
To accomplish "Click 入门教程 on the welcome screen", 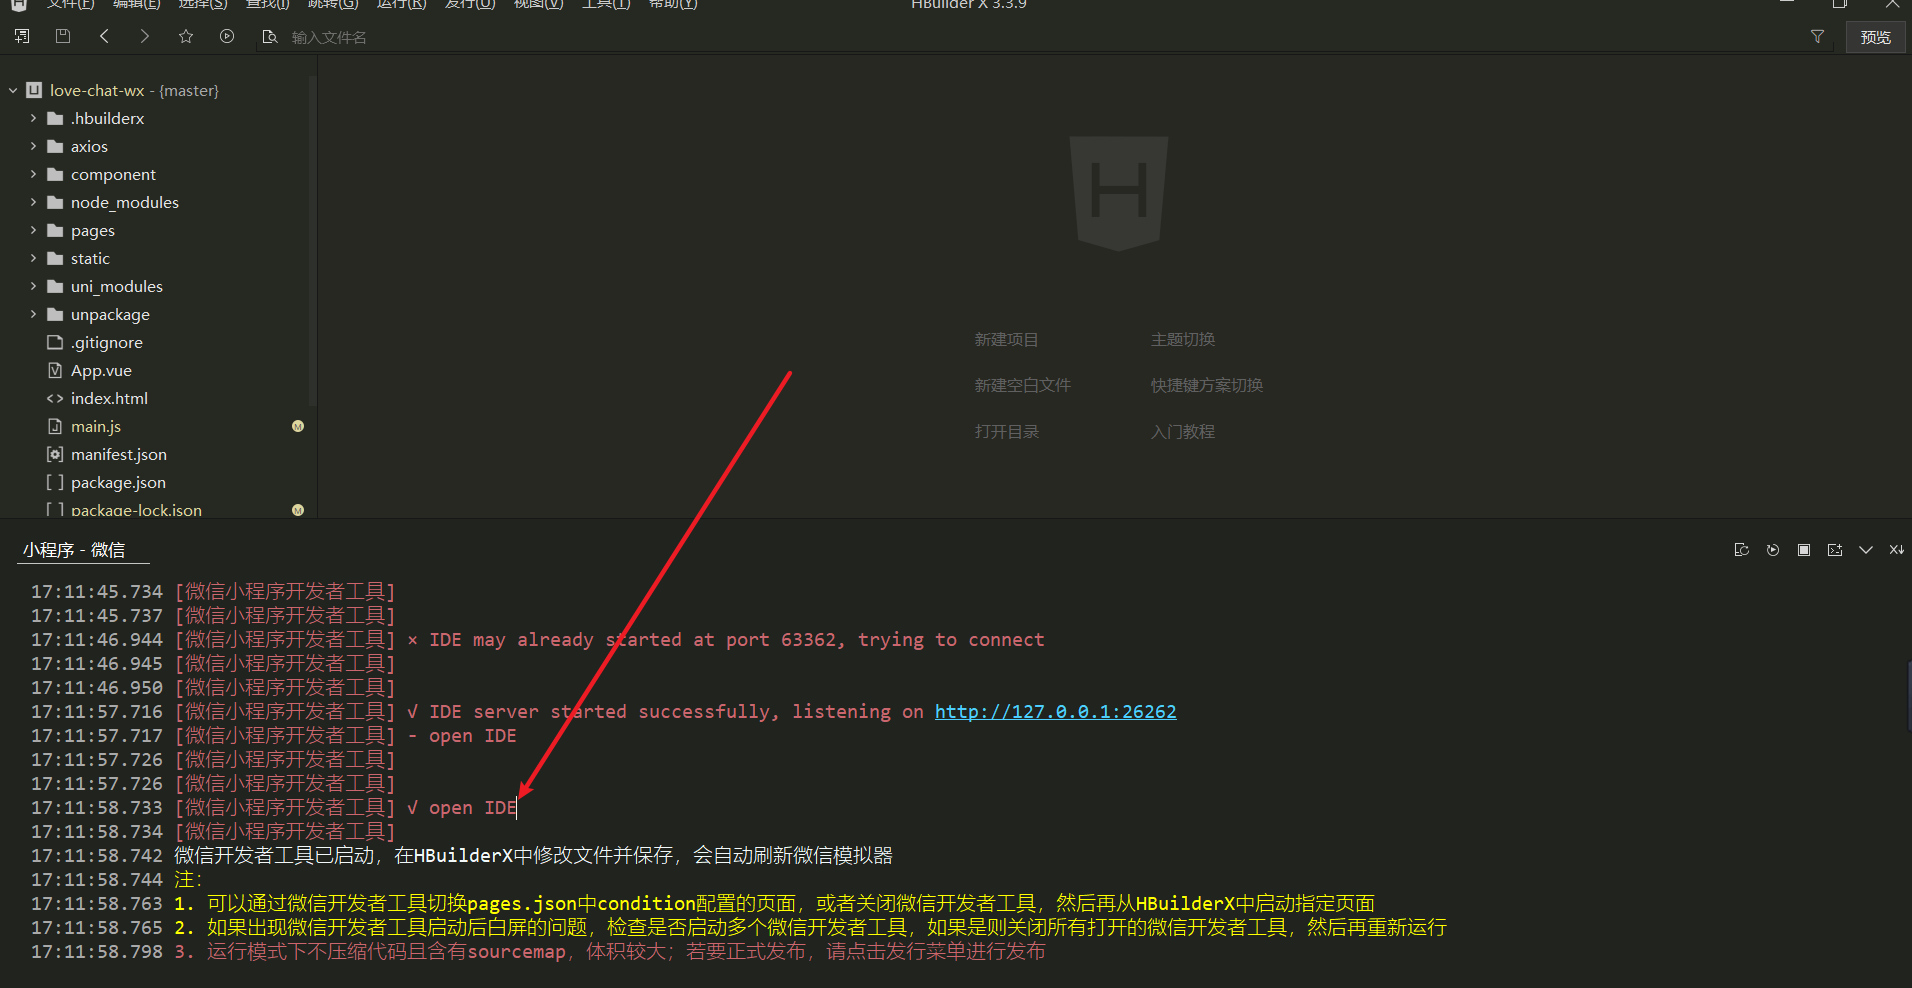I will coord(1182,432).
